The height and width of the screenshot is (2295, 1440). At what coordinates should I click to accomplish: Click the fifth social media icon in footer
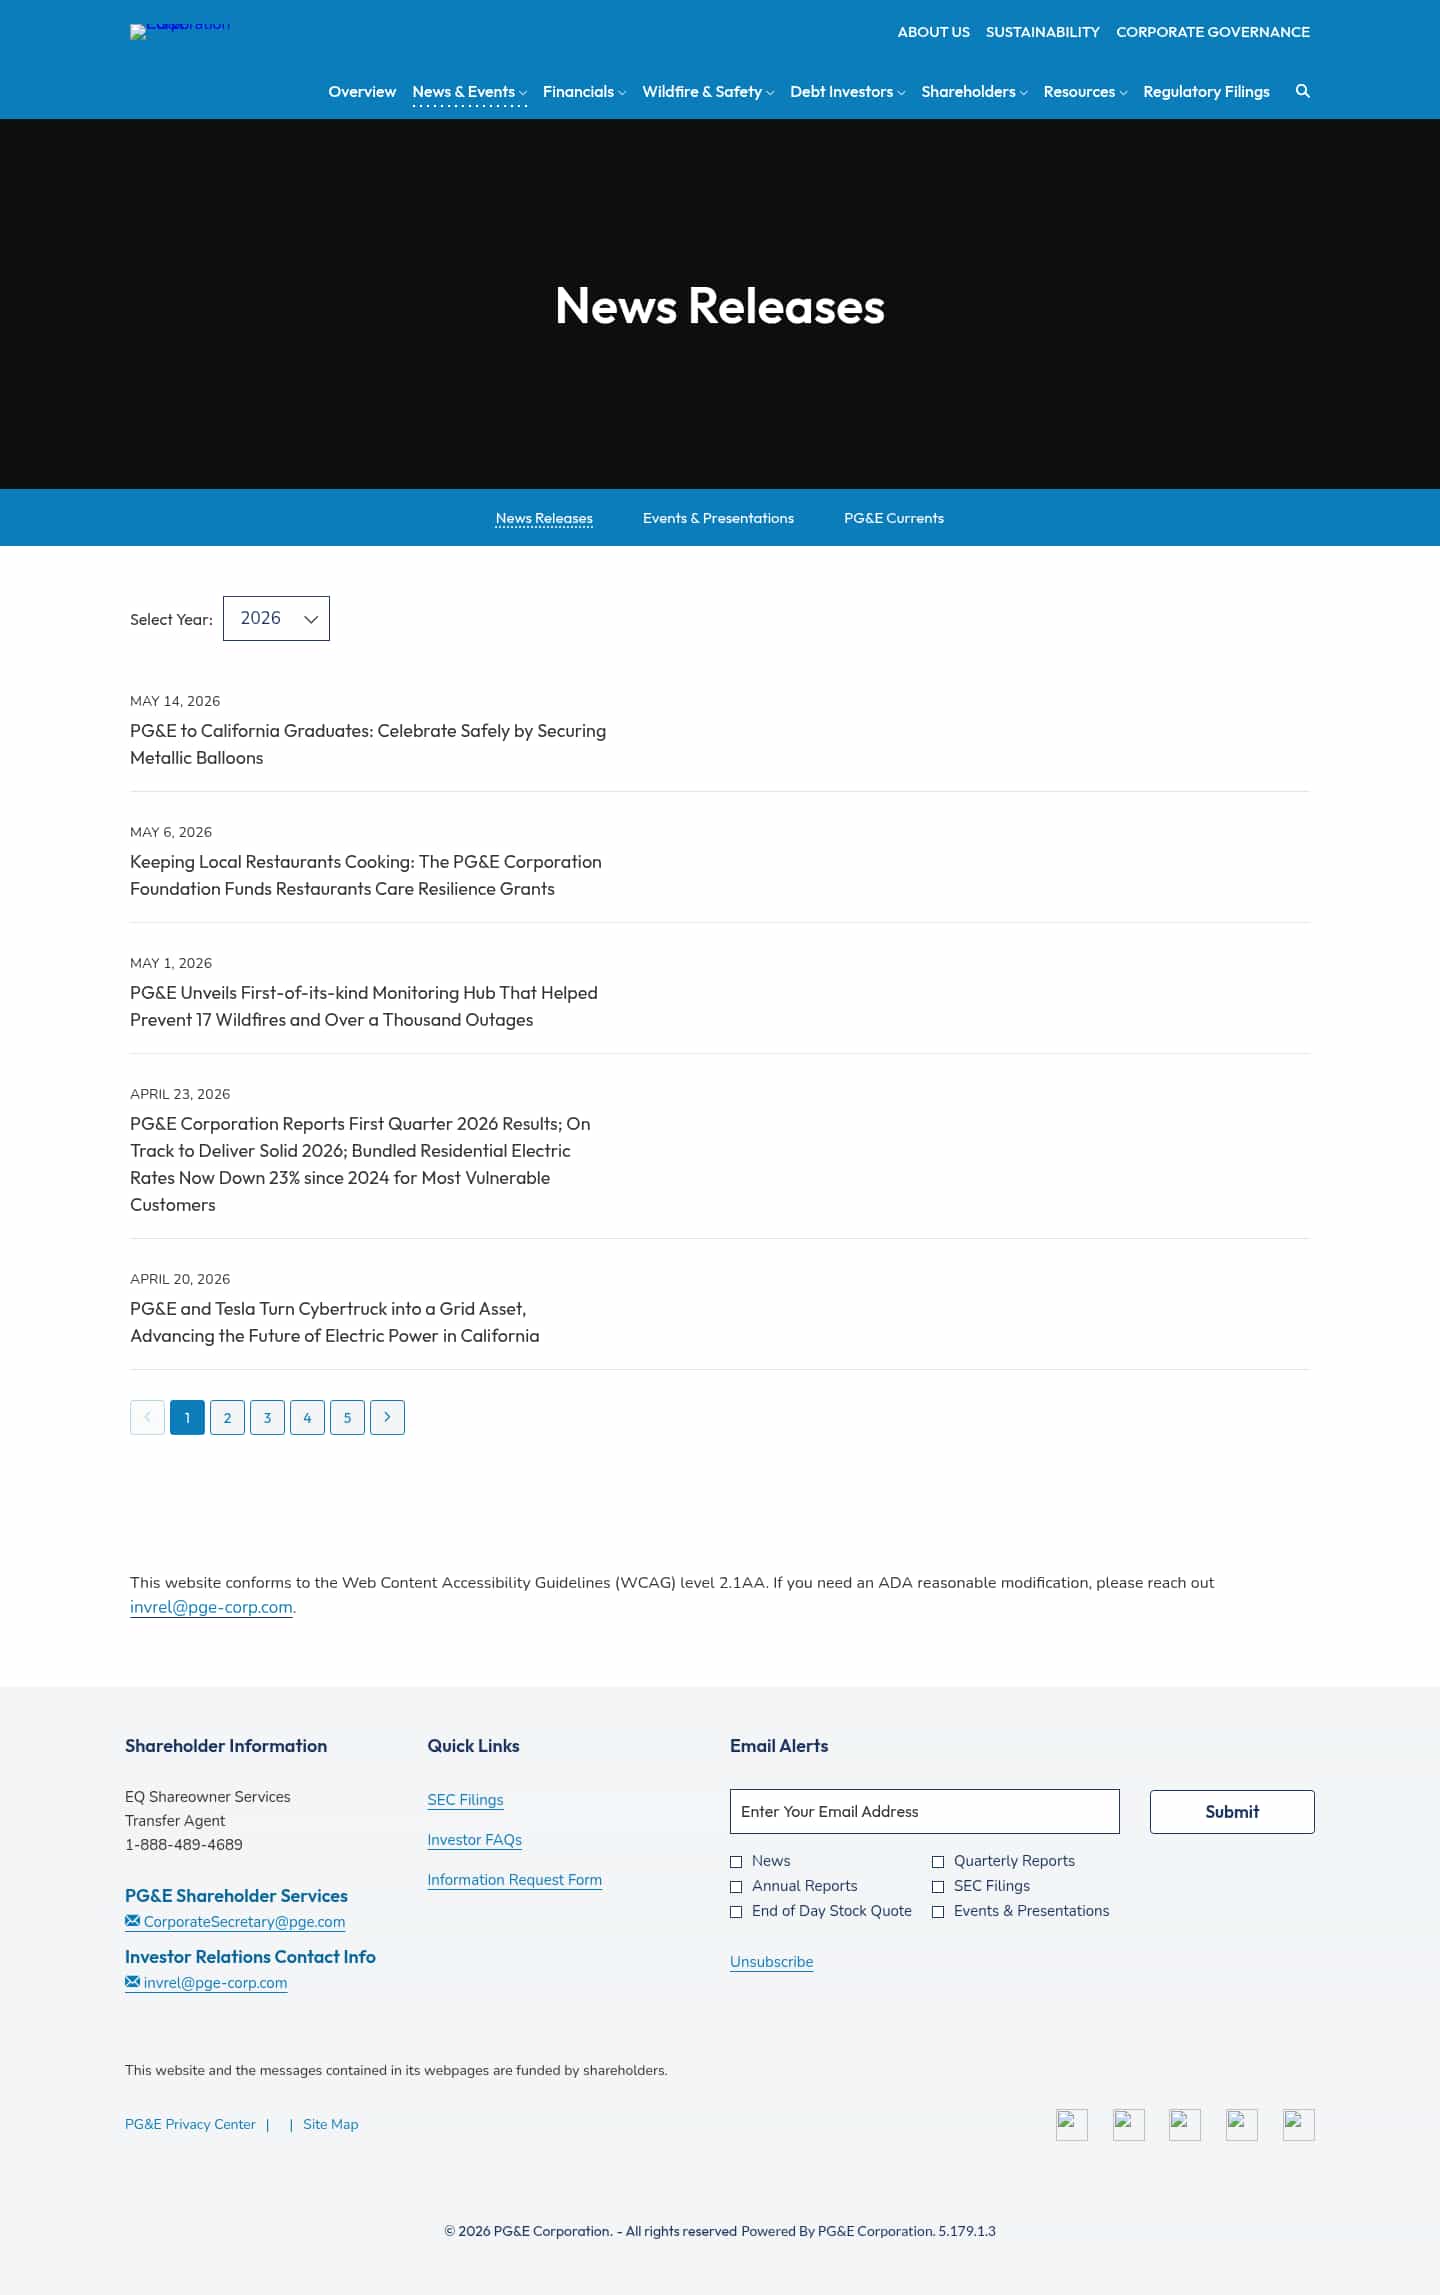pos(1299,2124)
